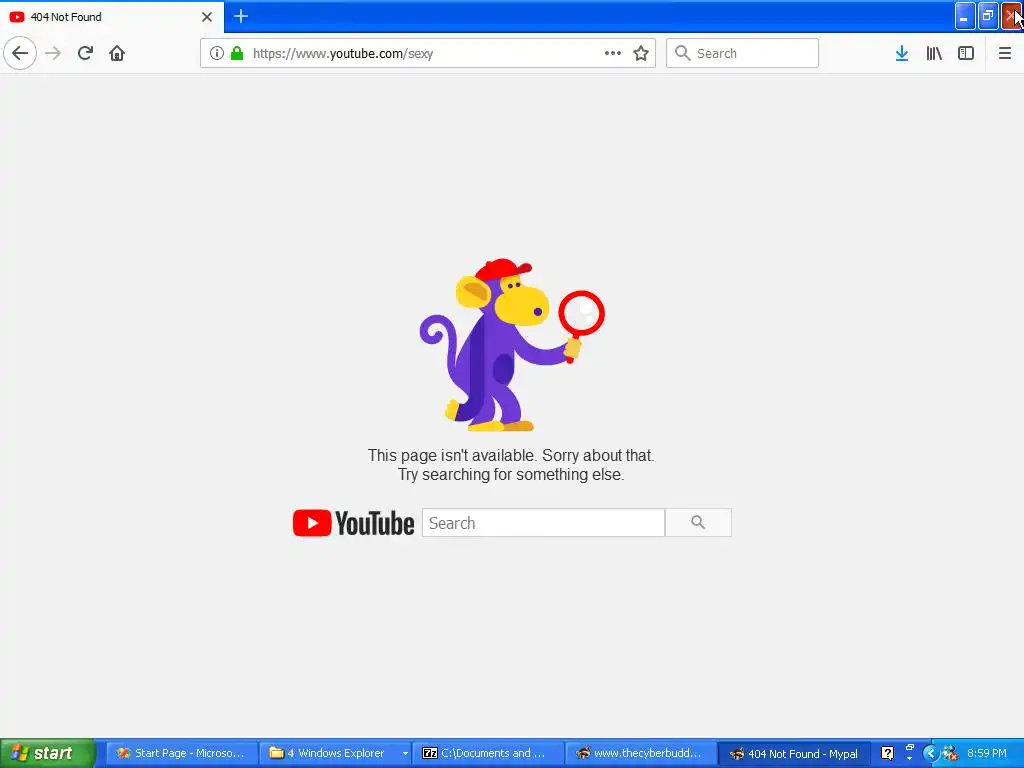Screen dimensions: 1024x768
Task: Go back to the previous page
Action: pos(20,53)
